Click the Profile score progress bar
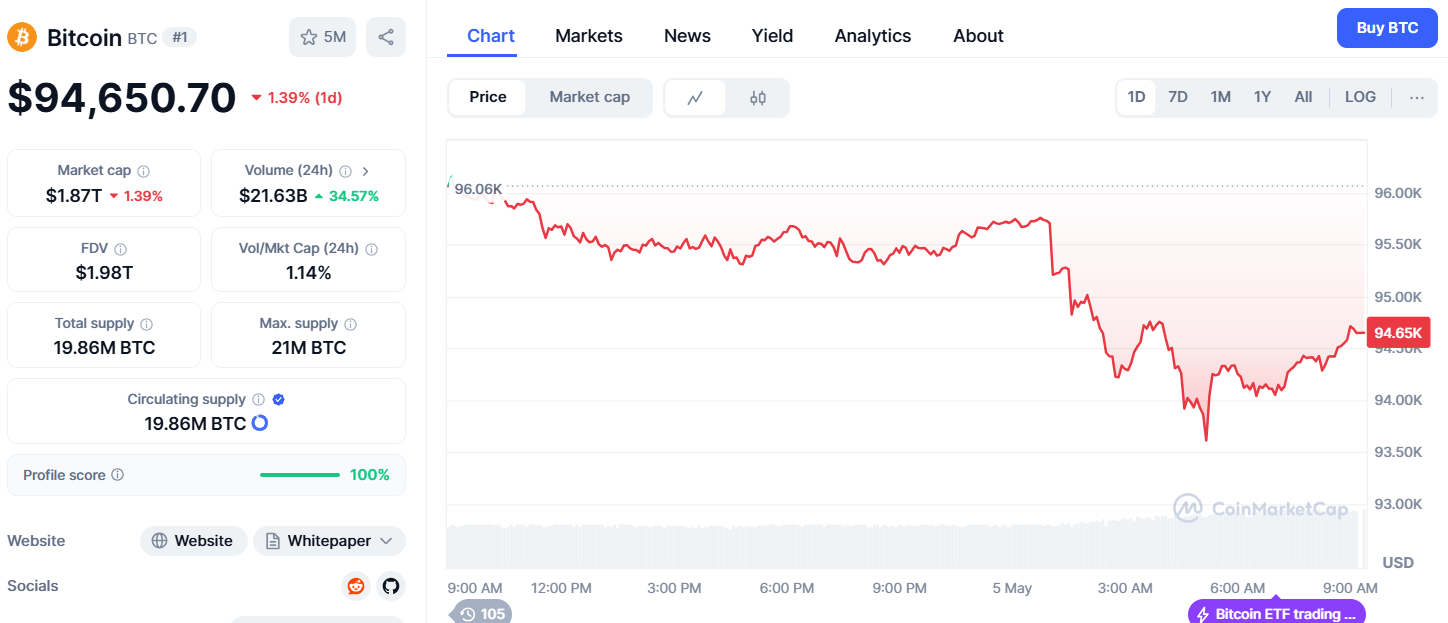 pos(299,475)
